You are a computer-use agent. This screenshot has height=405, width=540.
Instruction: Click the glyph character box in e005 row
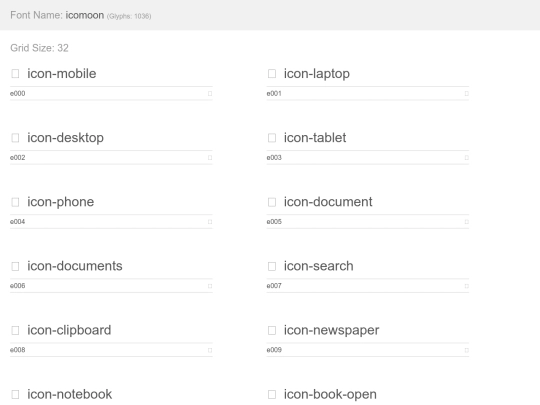(x=466, y=222)
